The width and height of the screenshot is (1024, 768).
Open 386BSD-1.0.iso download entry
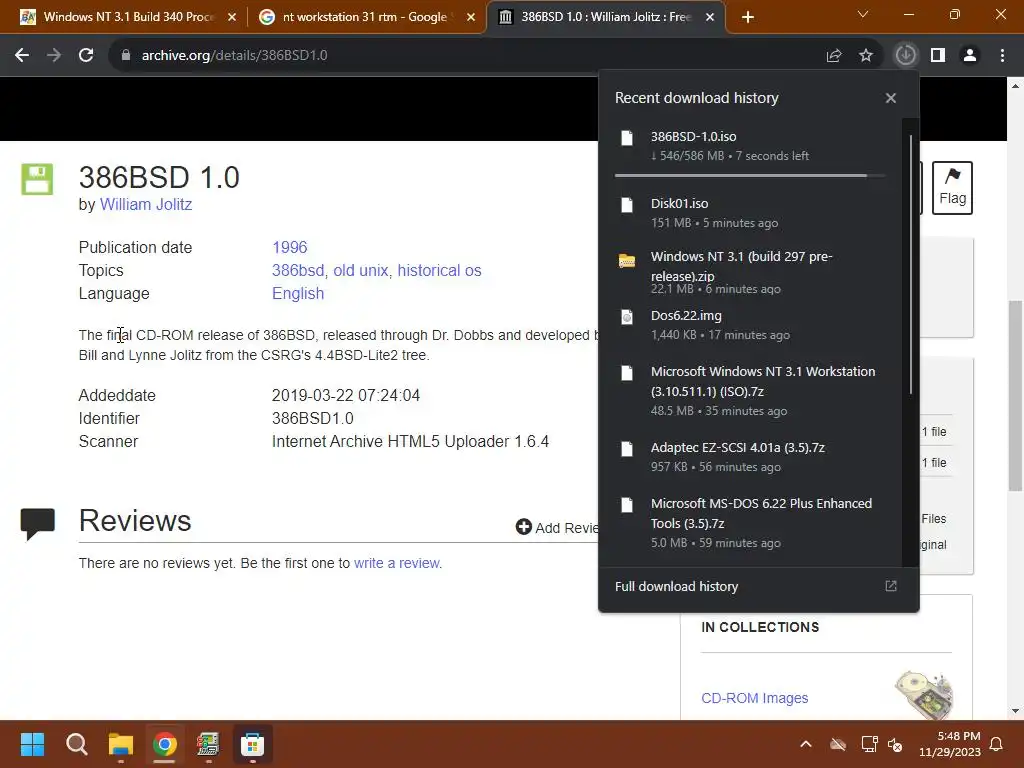coord(750,146)
